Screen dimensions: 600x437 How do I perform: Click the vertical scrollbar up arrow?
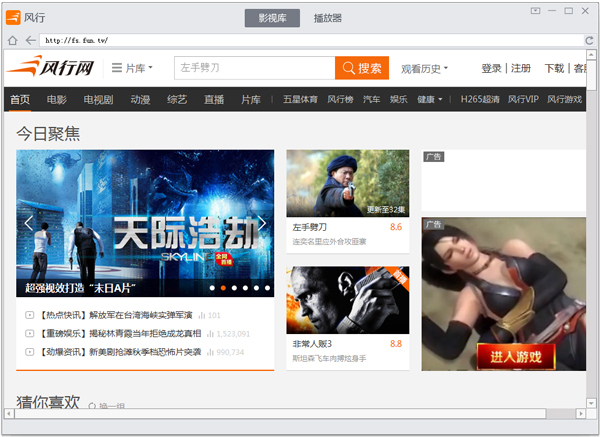(x=591, y=55)
